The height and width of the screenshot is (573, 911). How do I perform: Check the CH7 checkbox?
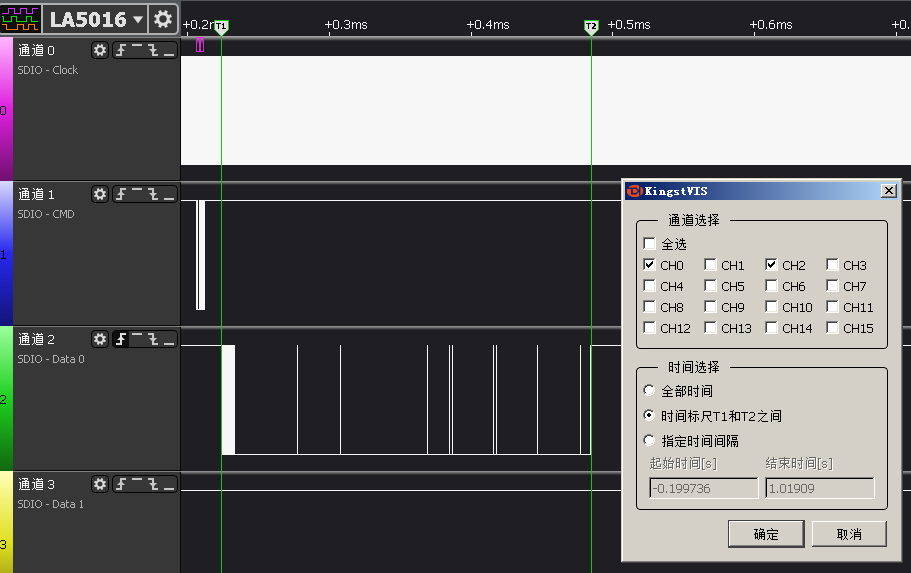point(832,286)
